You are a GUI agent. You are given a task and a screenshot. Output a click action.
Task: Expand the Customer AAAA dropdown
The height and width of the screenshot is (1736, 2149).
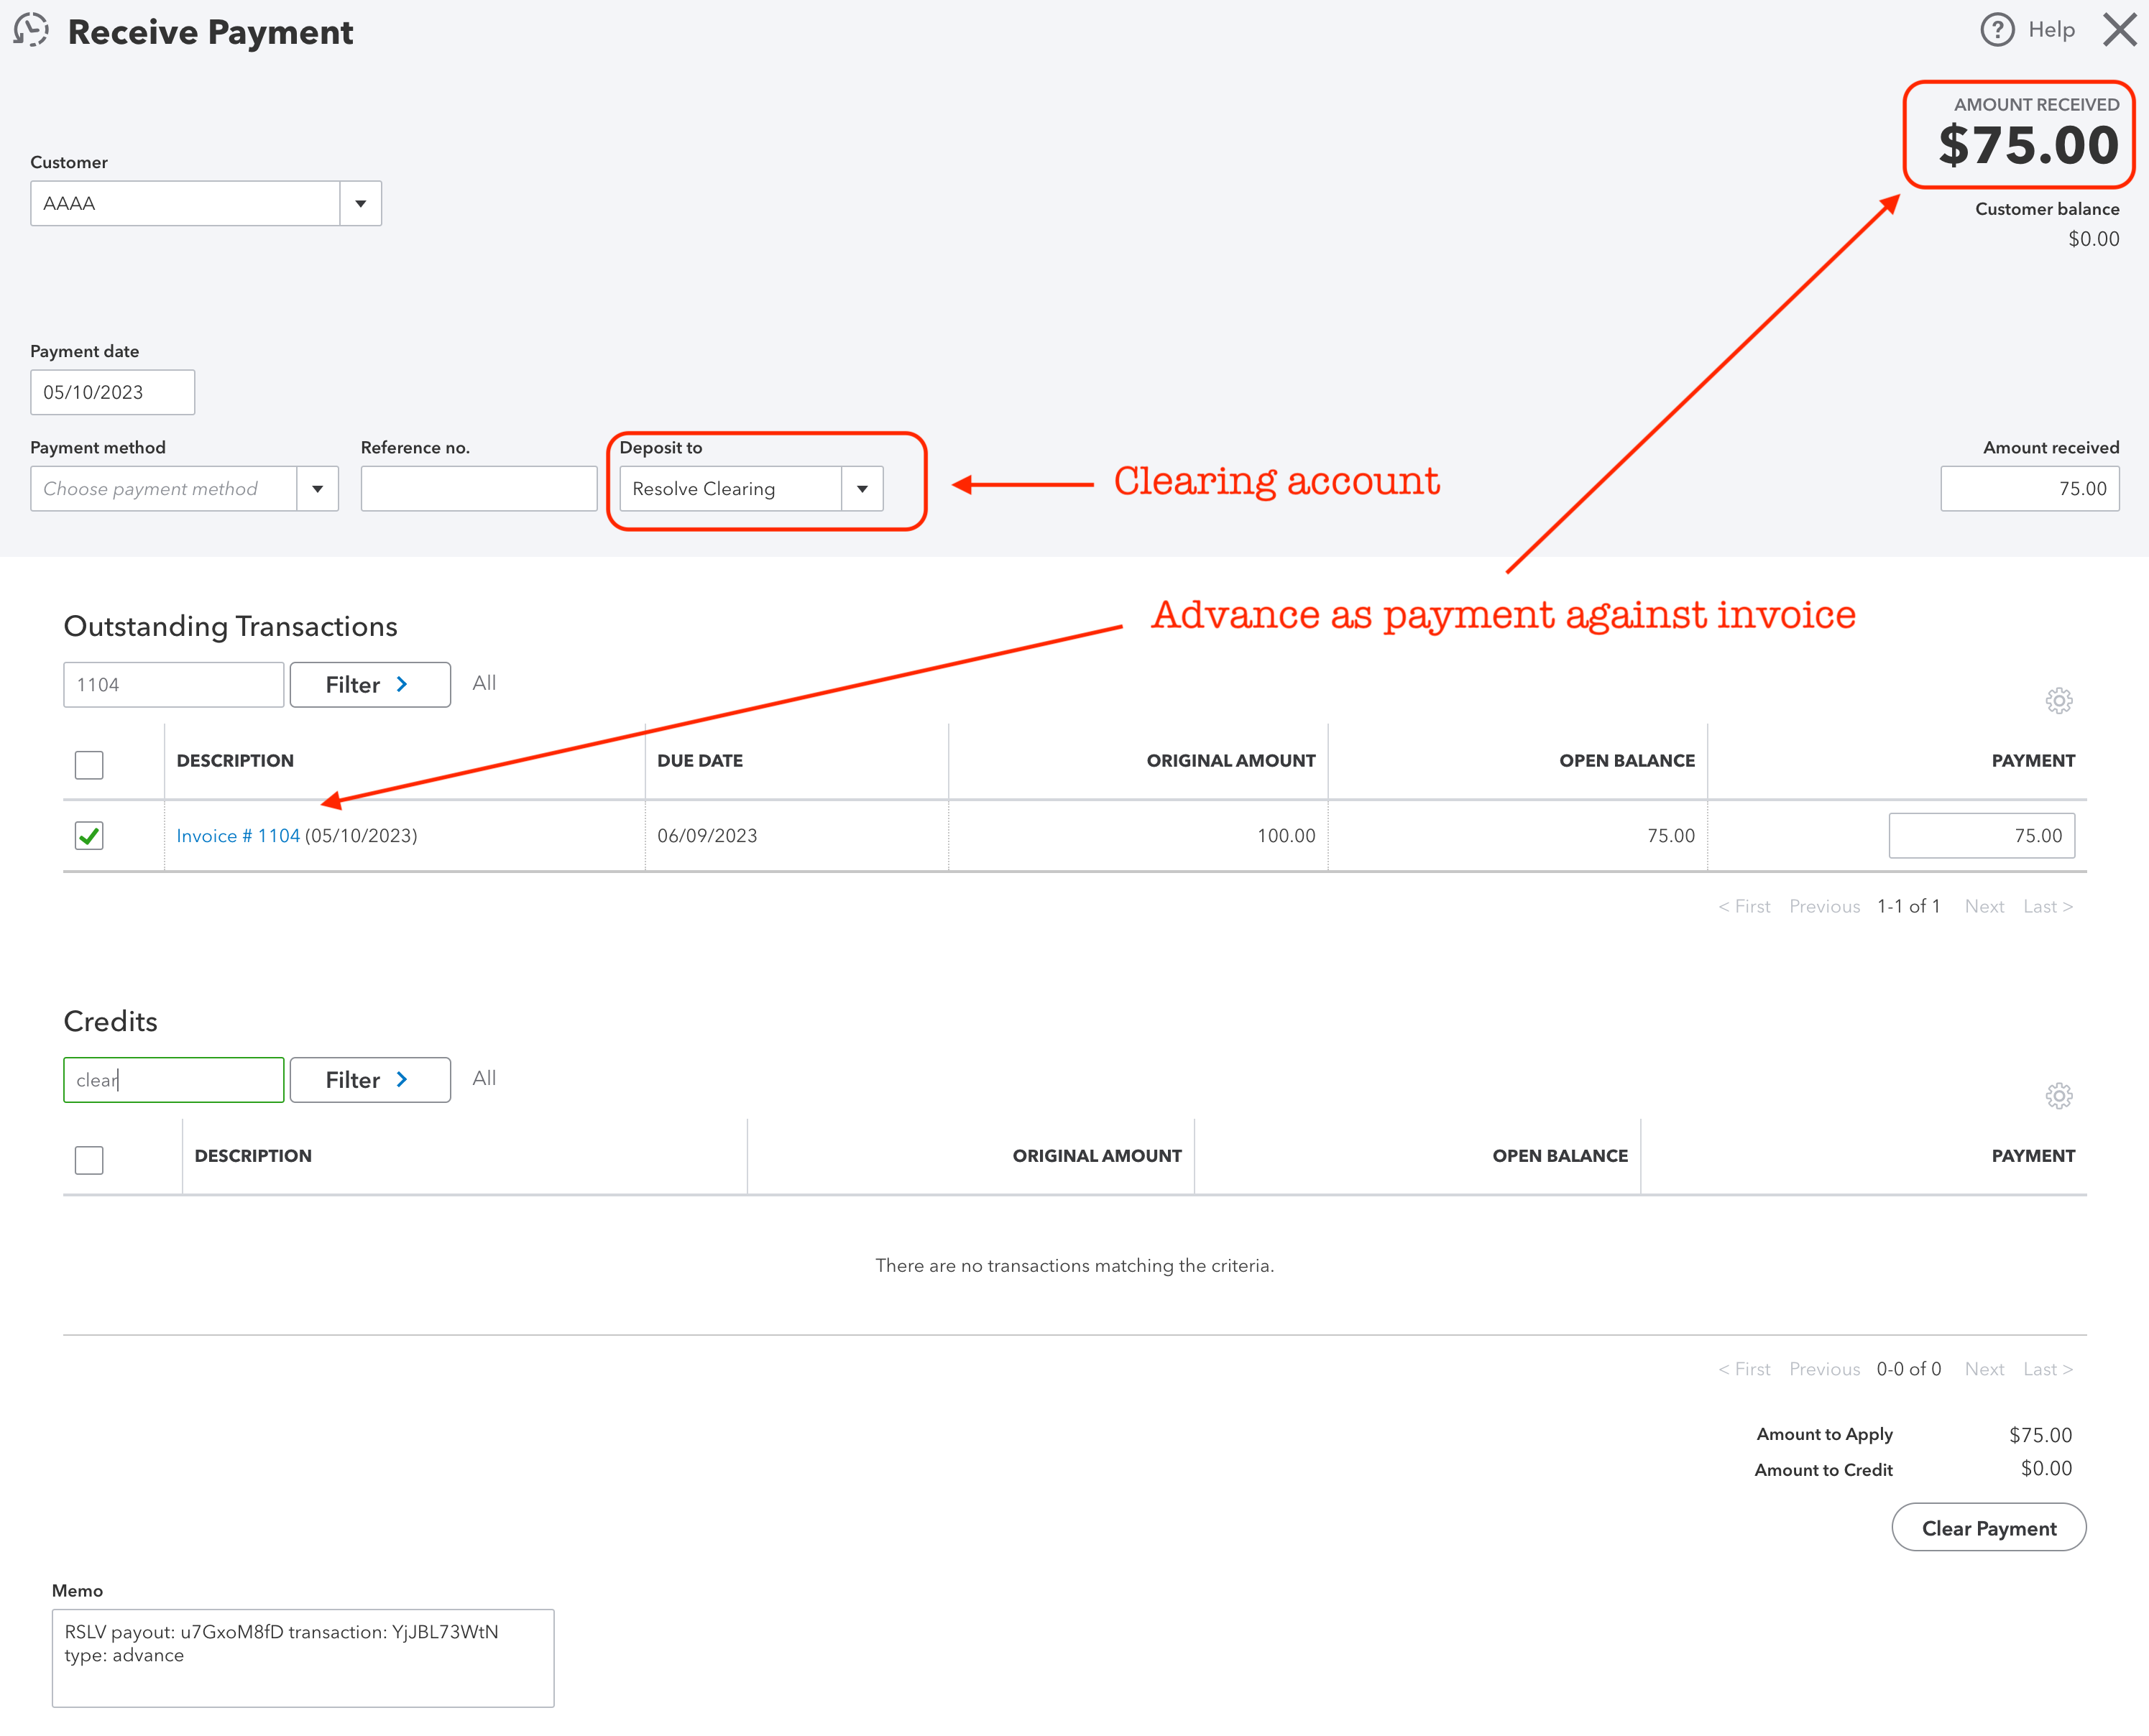coord(360,204)
